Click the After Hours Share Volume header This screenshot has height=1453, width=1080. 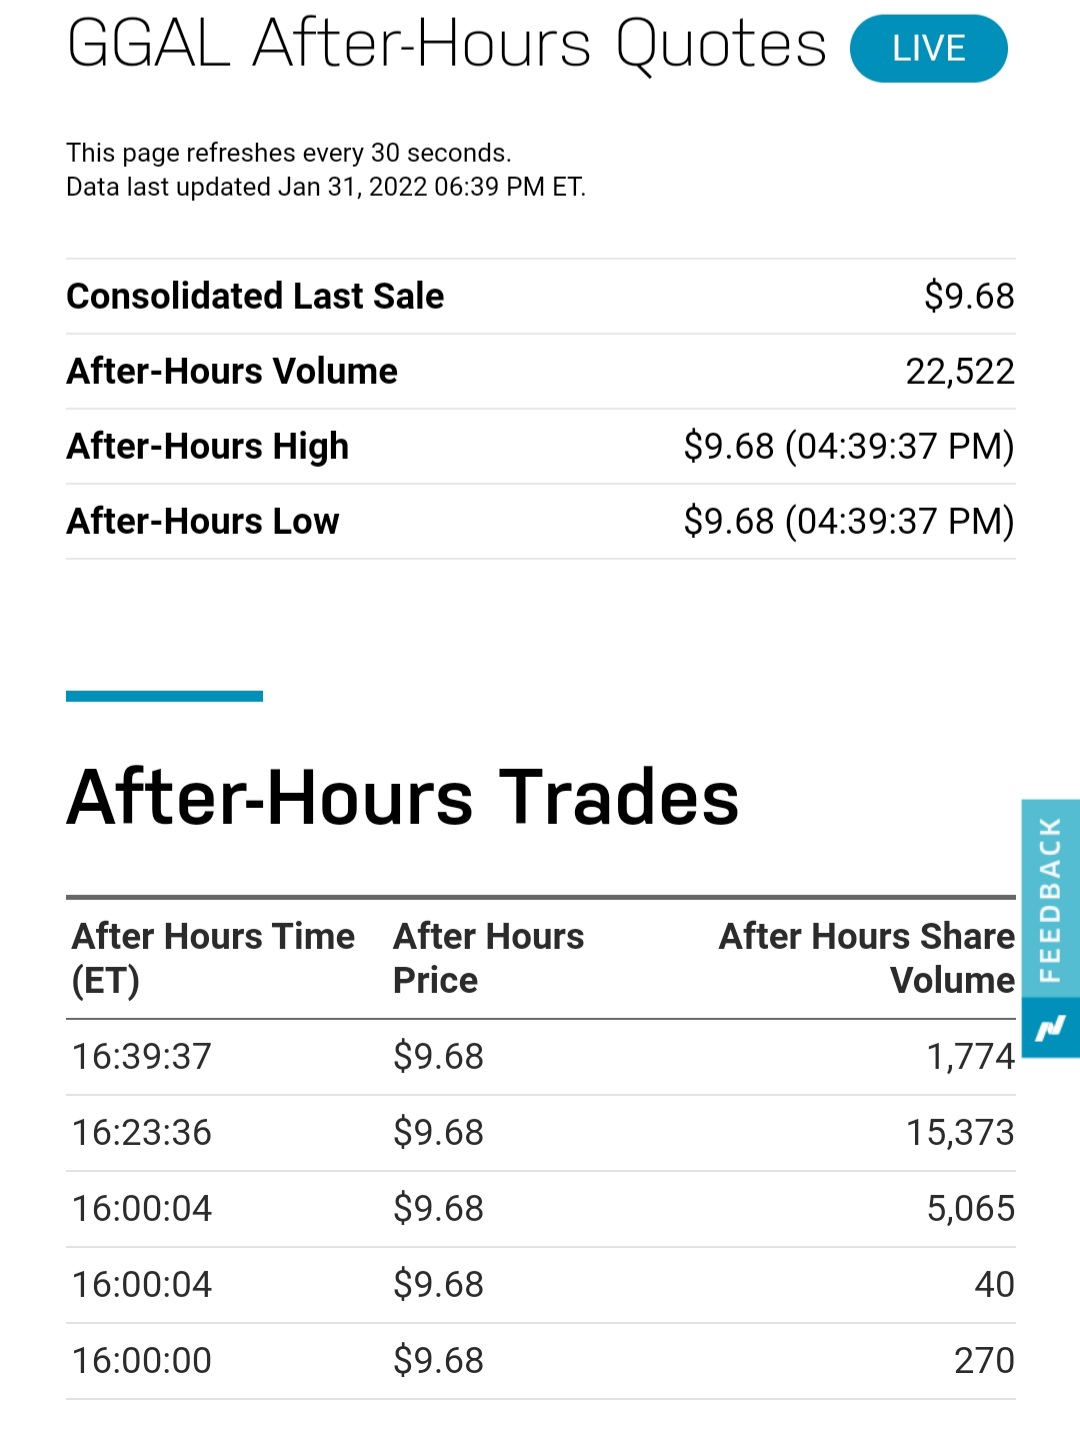tap(866, 958)
